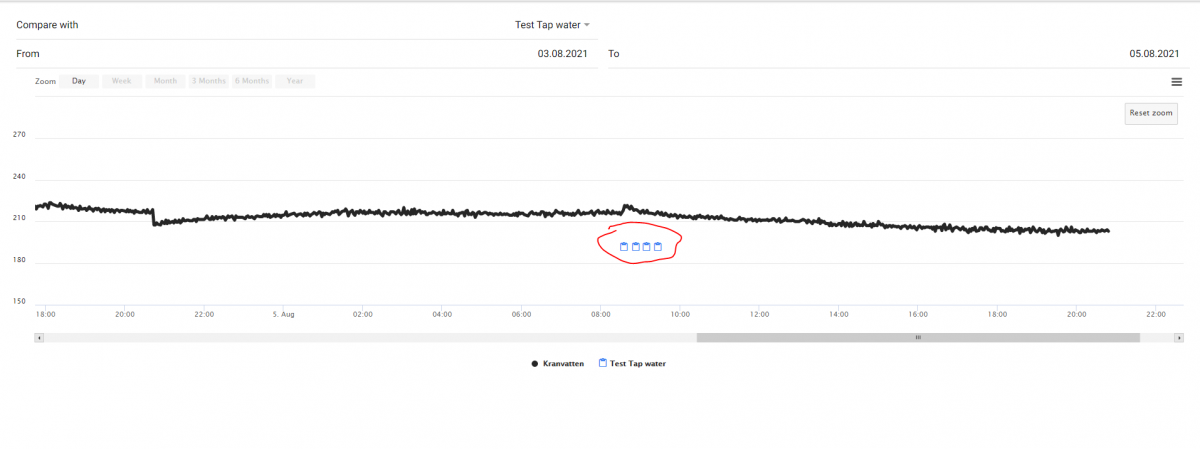Toggle the Kranvatten series in the legend
1200x449 pixels.
click(x=558, y=363)
